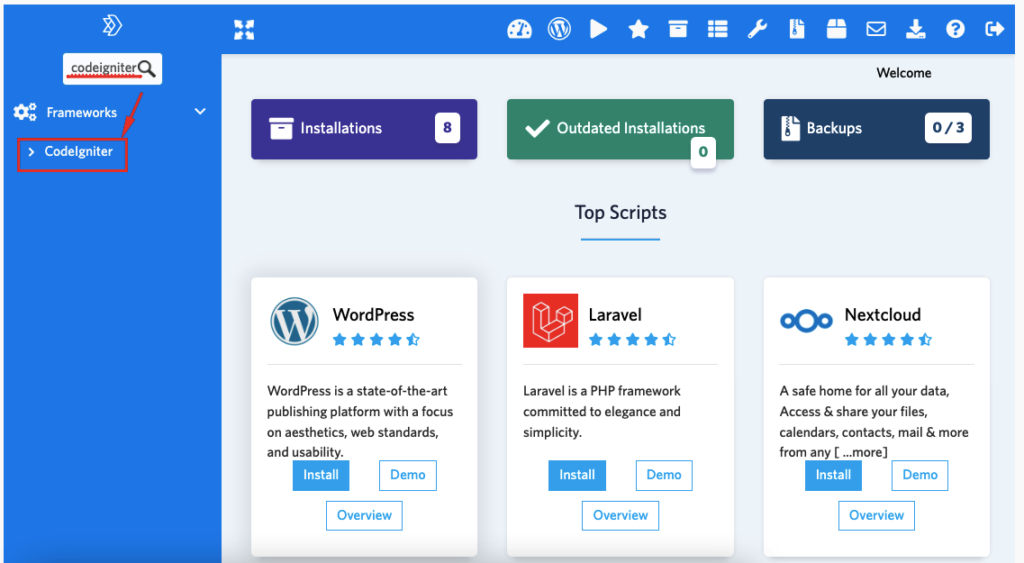This screenshot has width=1024, height=563.
Task: Open the ratings star icon
Action: pyautogui.click(x=638, y=29)
